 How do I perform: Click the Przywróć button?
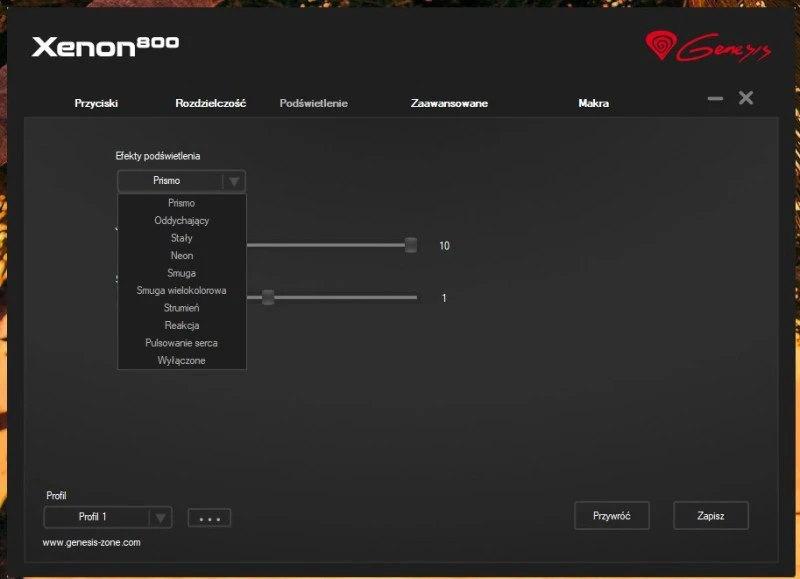coord(611,516)
